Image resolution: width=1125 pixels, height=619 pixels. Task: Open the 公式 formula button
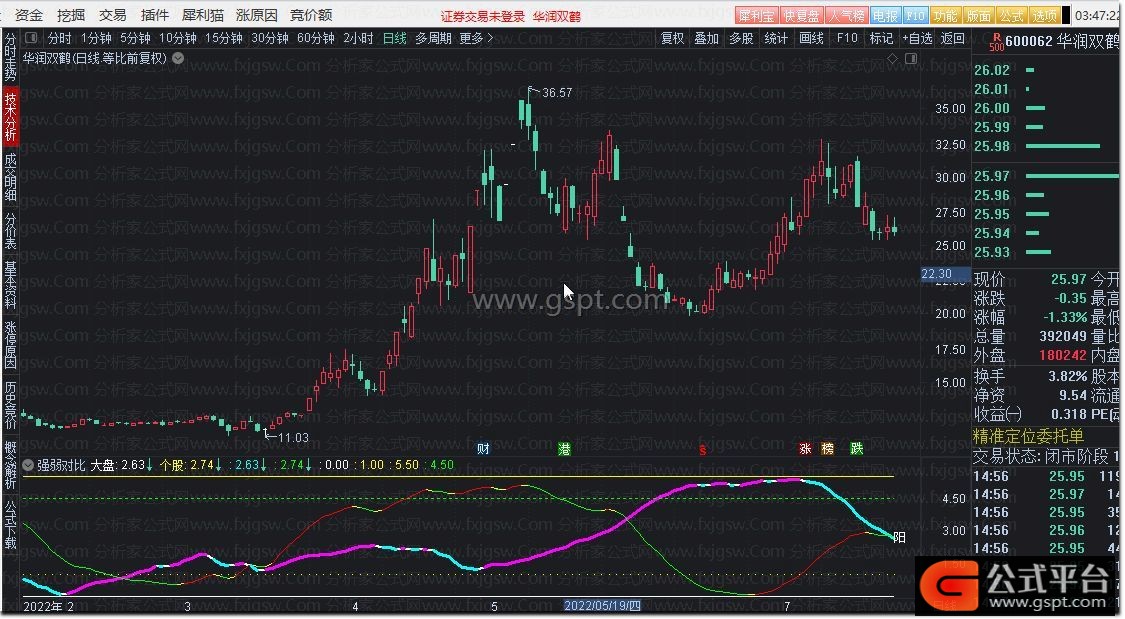pos(1012,16)
